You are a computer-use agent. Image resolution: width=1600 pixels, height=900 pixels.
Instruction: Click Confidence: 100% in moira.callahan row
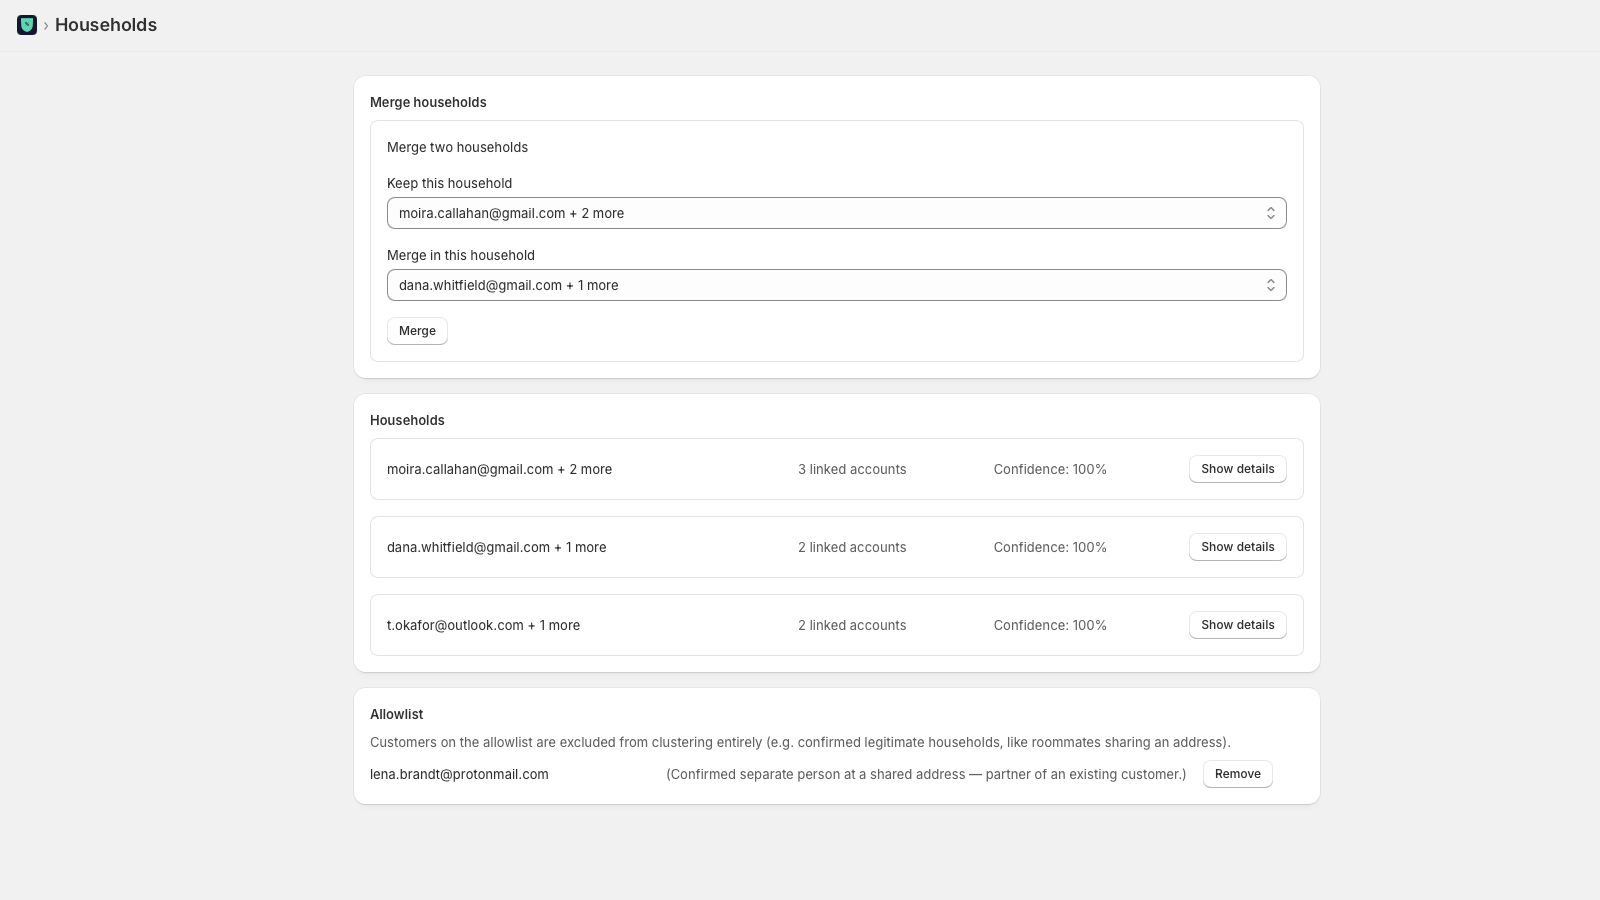1050,469
